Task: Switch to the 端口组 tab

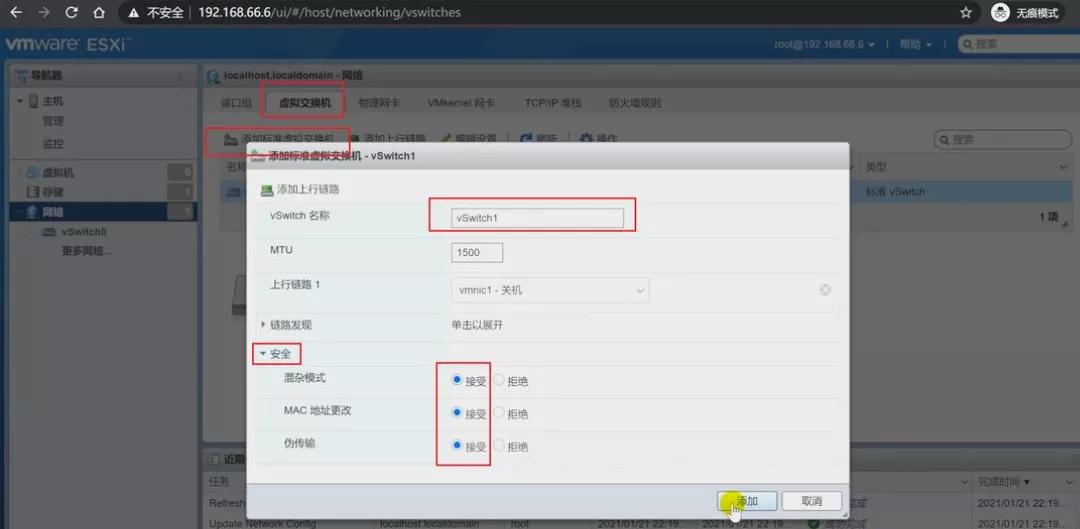Action: 236,103
